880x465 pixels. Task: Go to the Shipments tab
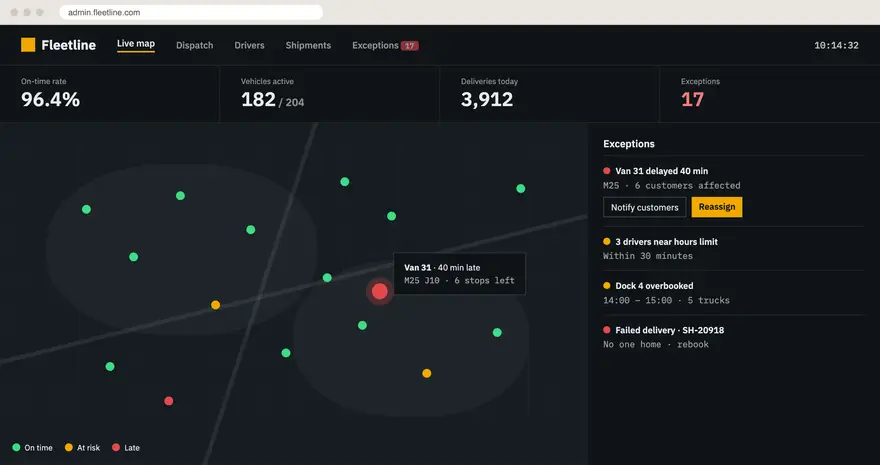pos(308,45)
